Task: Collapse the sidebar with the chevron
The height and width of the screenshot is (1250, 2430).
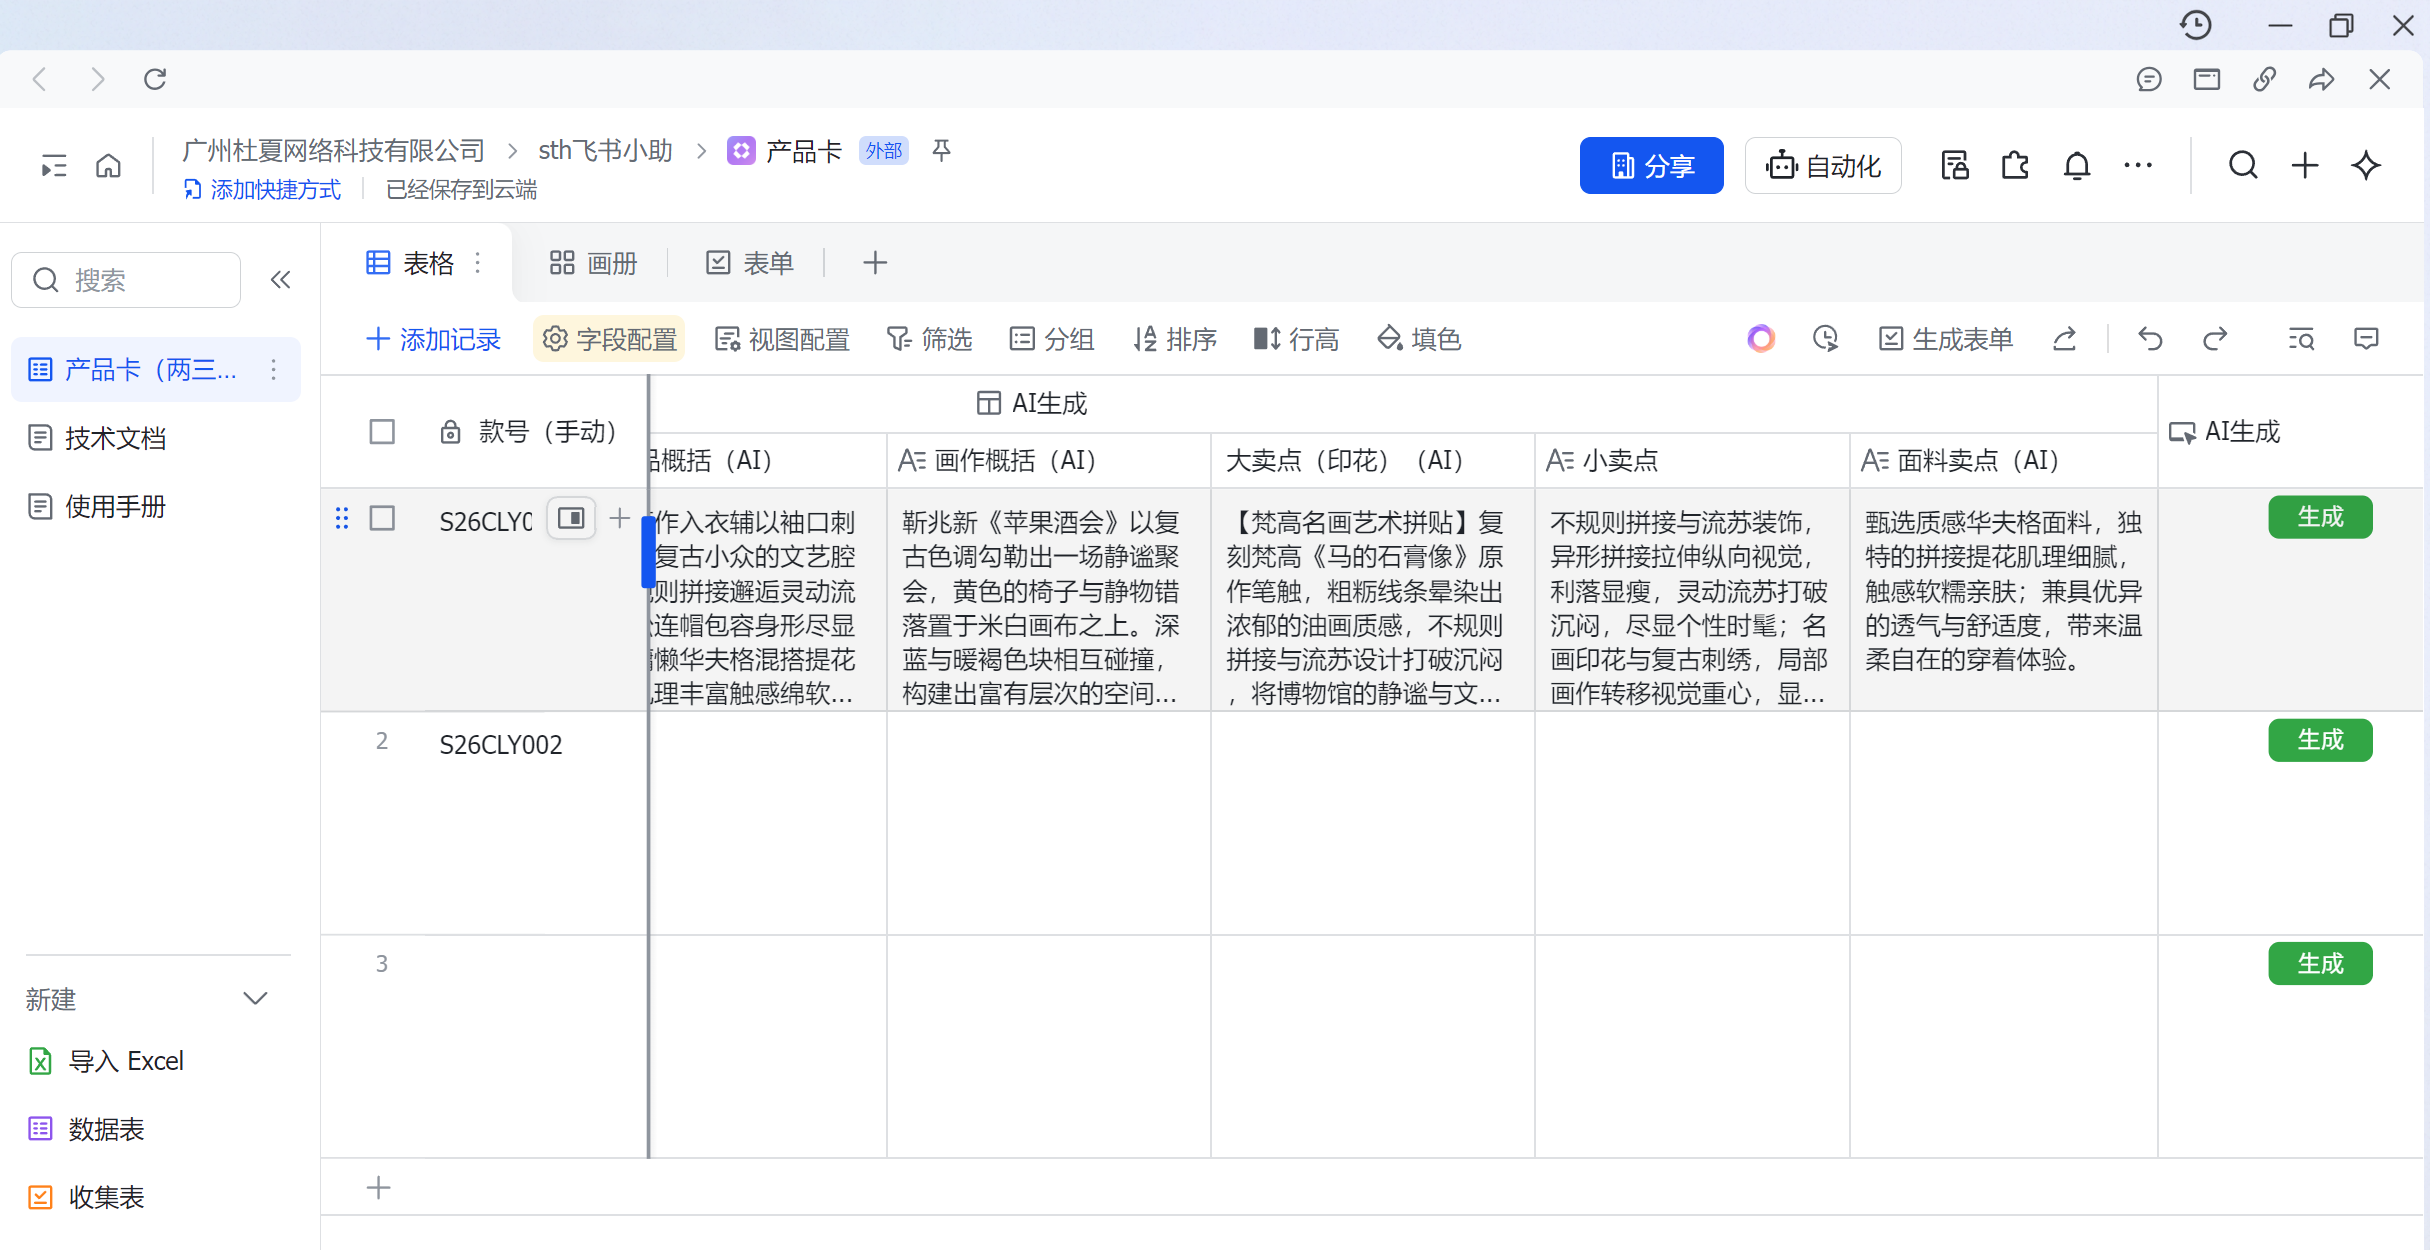Action: [280, 279]
